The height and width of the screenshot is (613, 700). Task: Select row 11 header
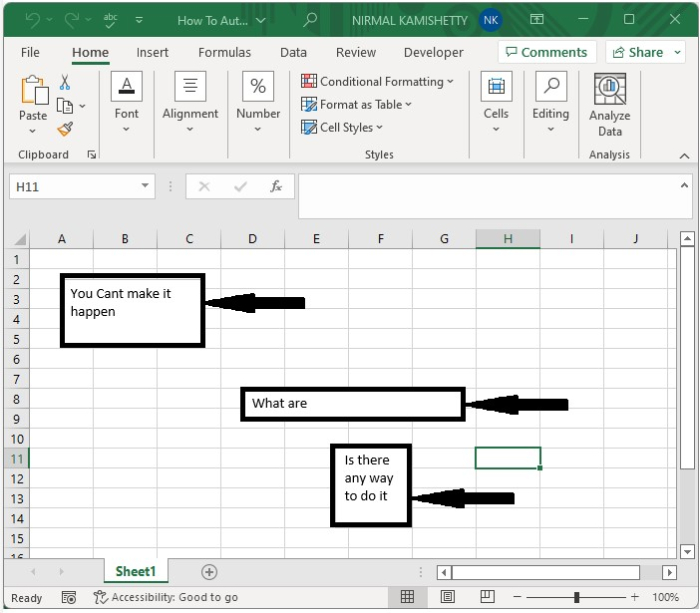tap(17, 459)
